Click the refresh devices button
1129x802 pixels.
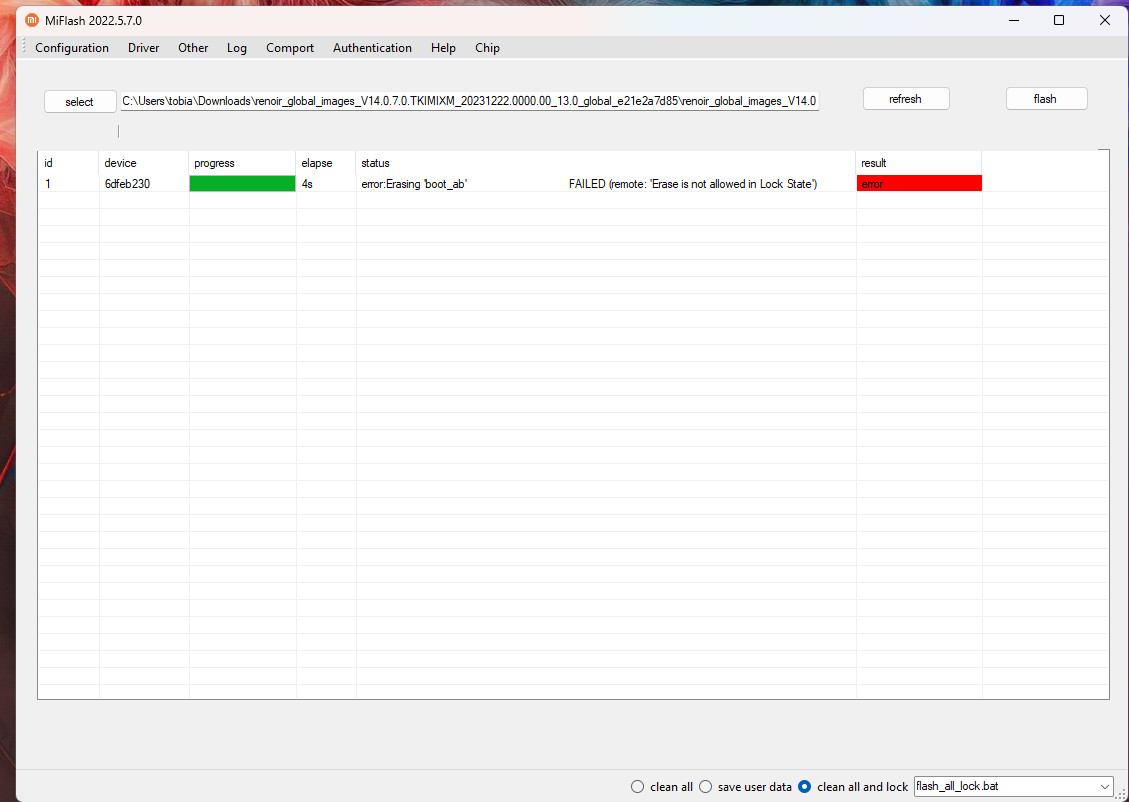click(905, 99)
